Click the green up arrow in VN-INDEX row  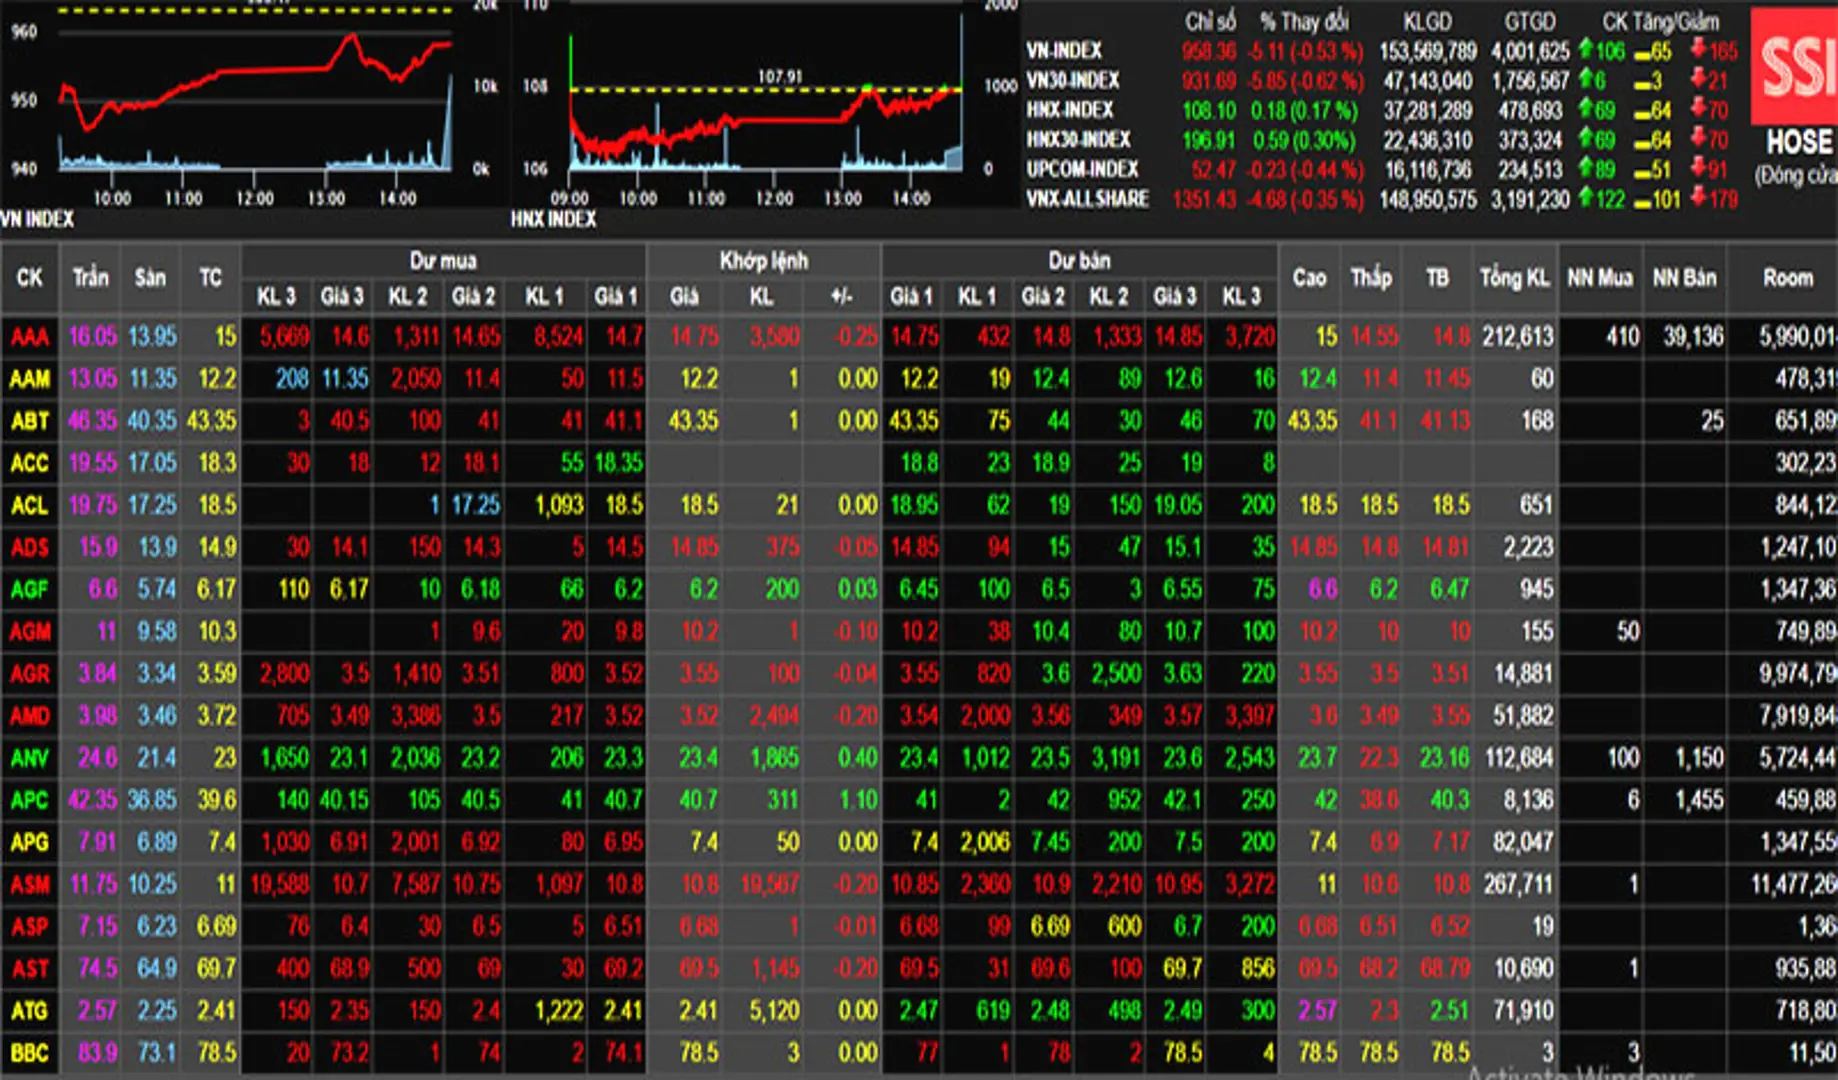[1586, 49]
